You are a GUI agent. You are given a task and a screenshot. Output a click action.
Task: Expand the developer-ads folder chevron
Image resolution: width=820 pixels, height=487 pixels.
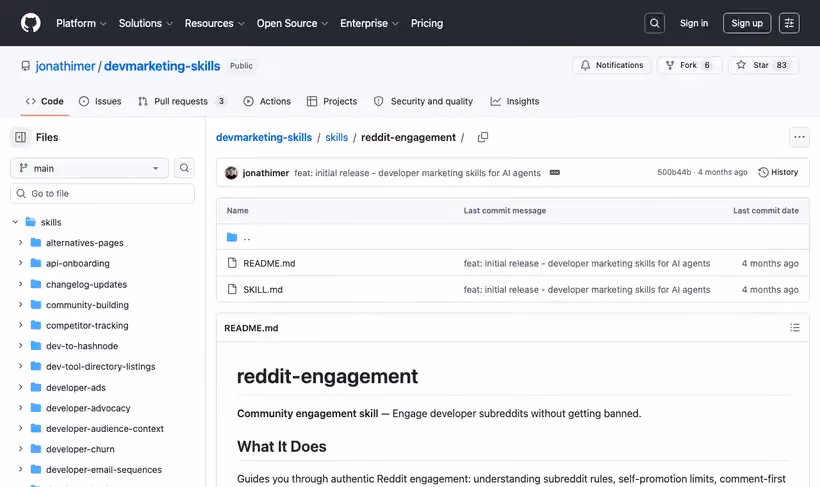[20, 387]
